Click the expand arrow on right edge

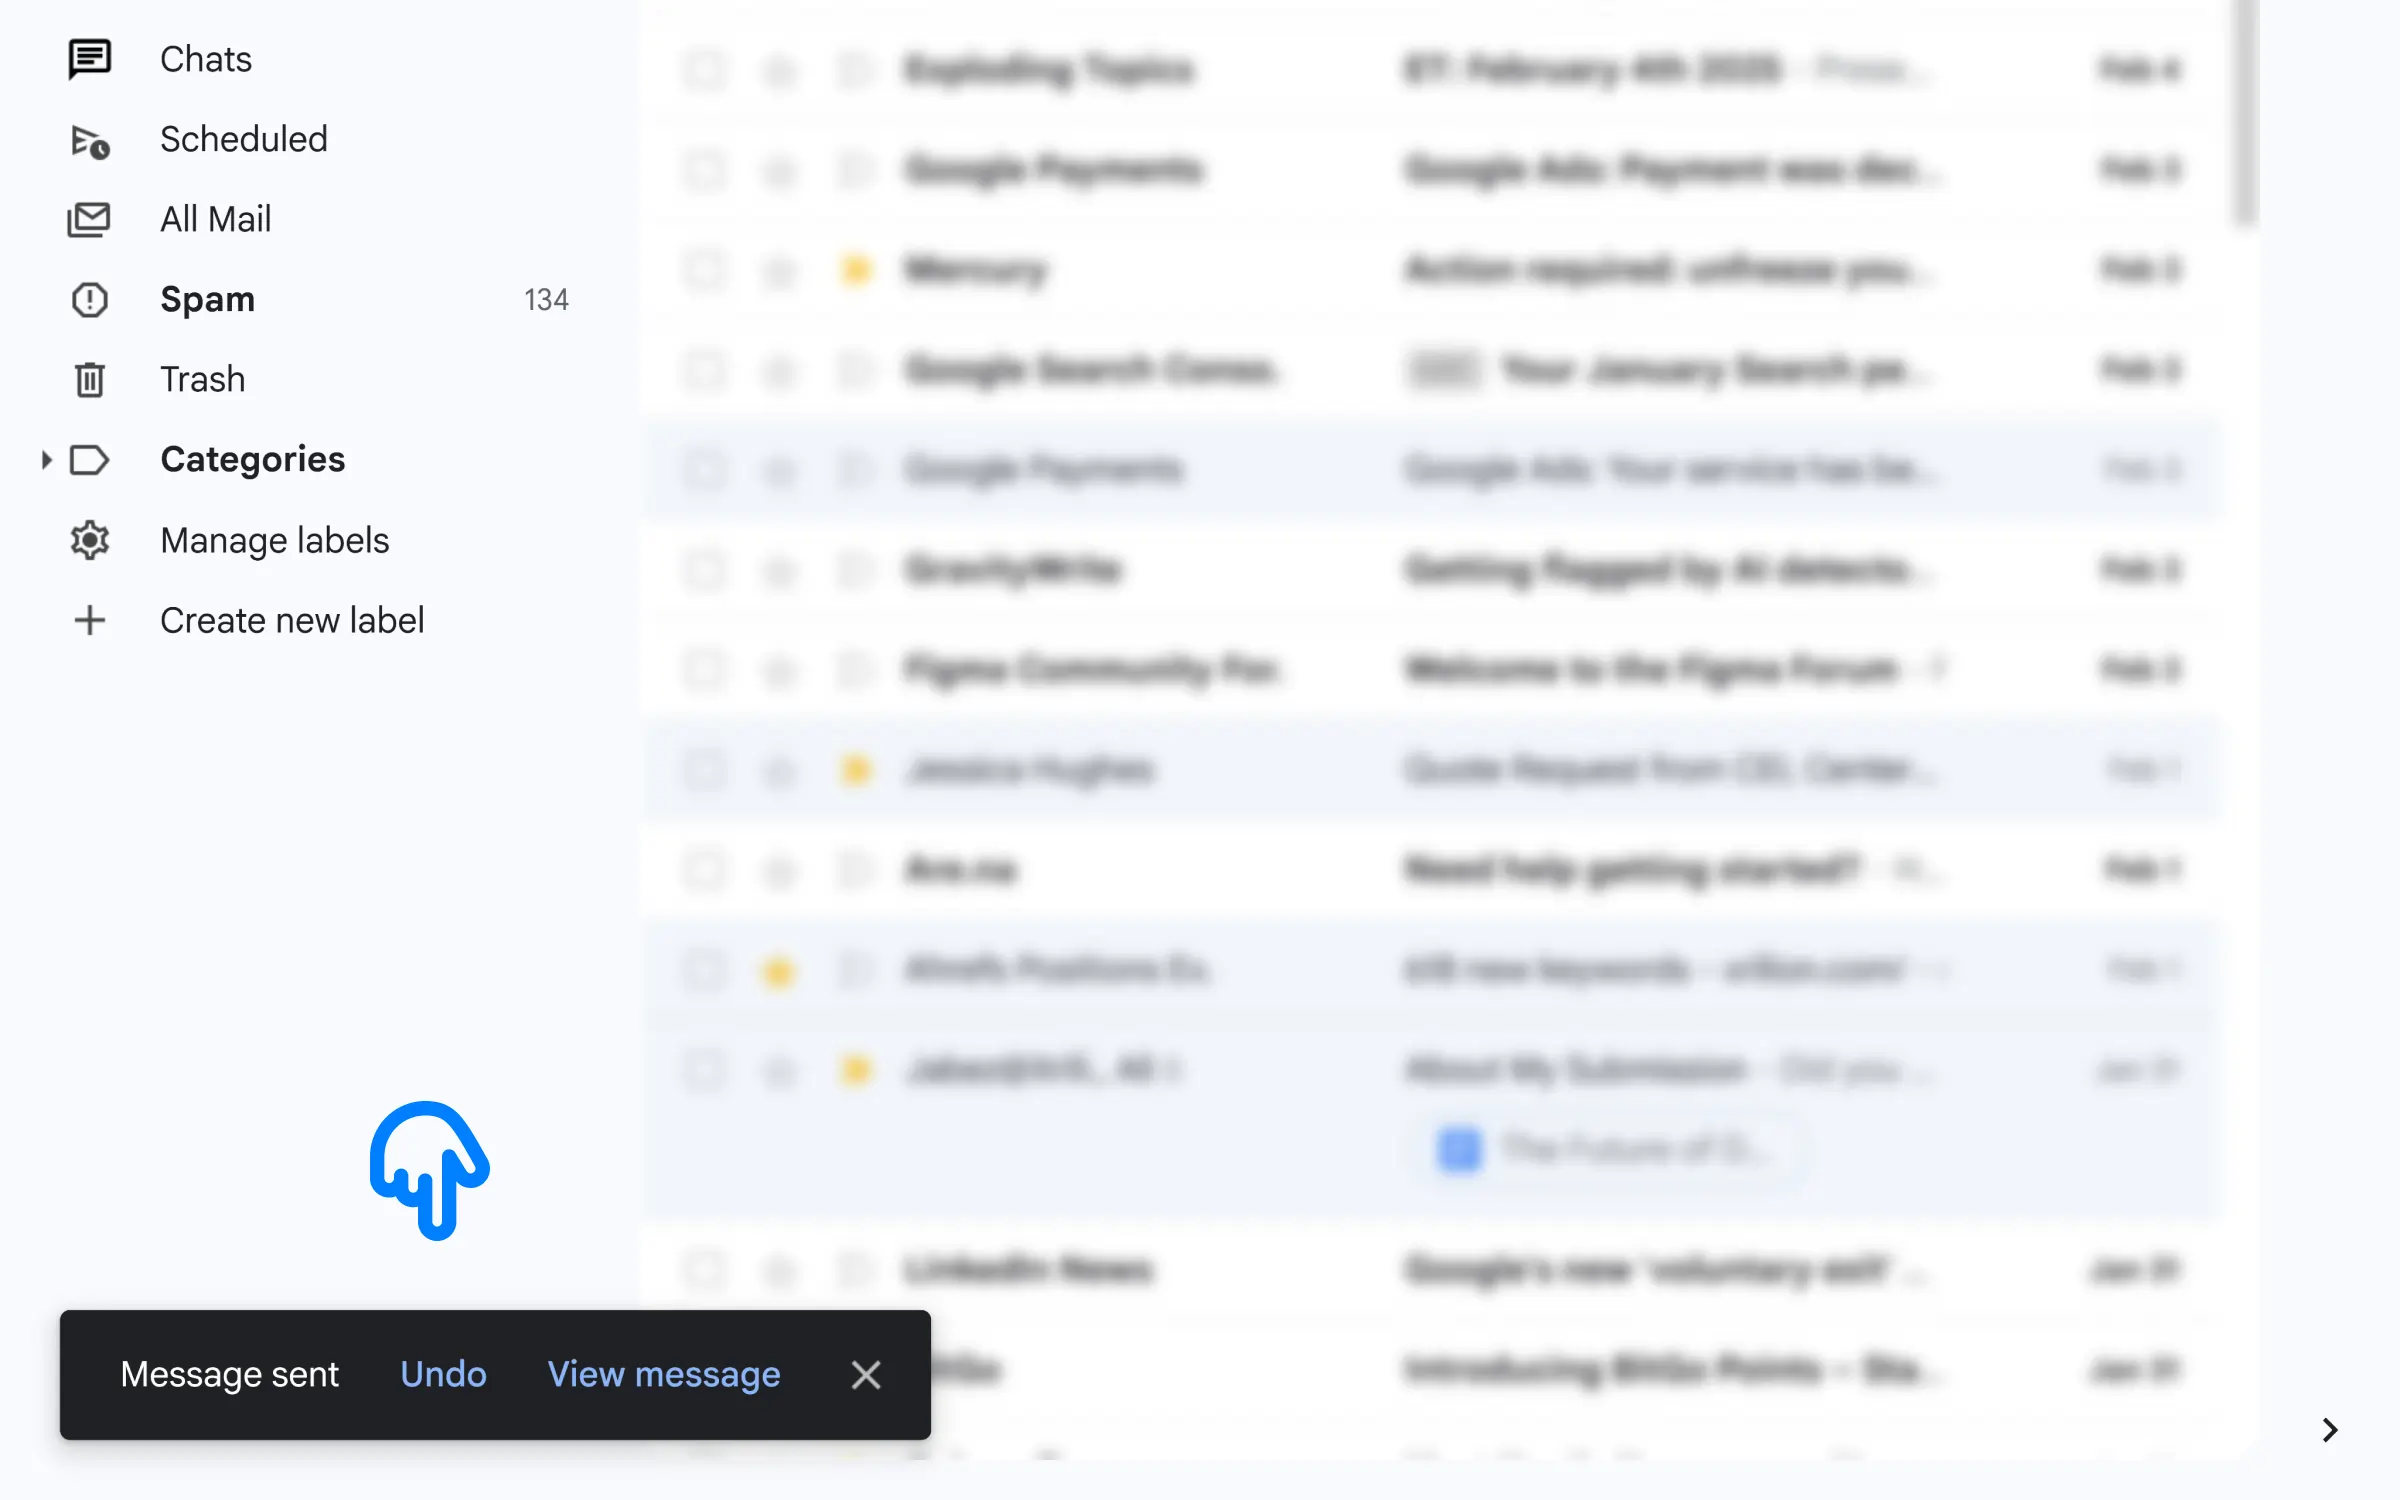pyautogui.click(x=2329, y=1431)
